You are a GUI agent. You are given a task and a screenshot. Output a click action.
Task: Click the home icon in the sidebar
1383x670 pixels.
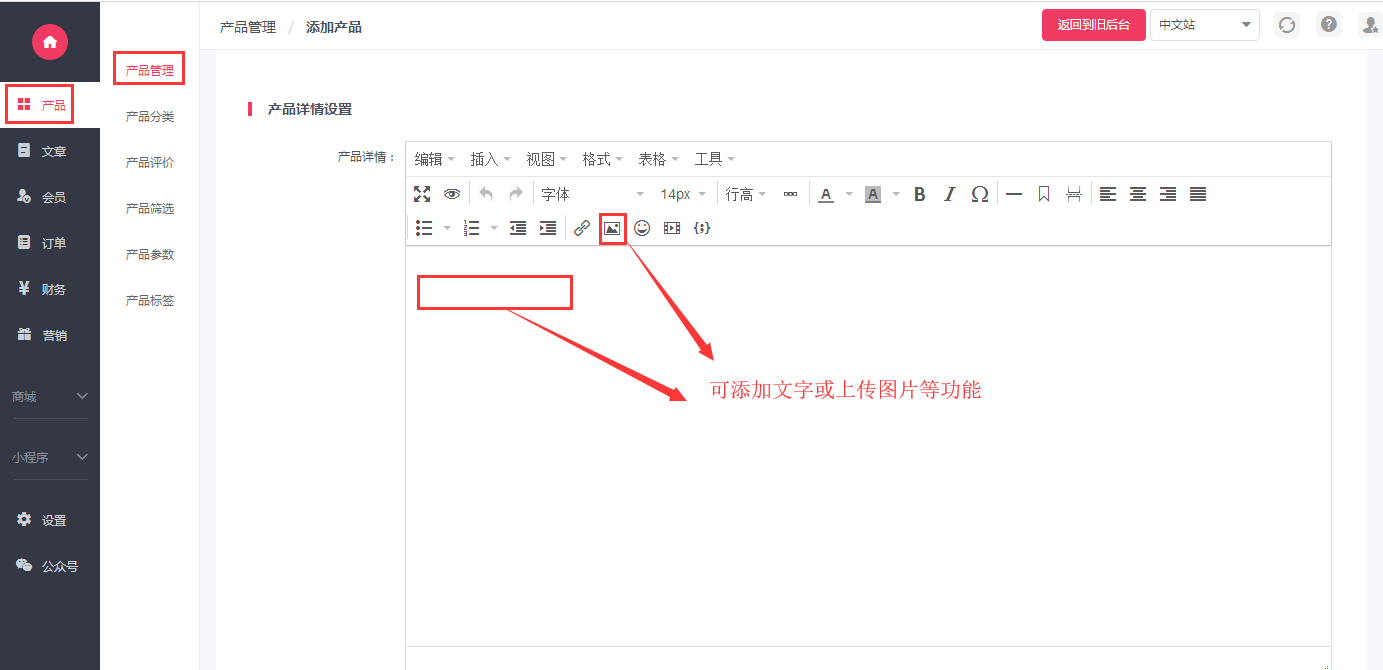point(50,42)
